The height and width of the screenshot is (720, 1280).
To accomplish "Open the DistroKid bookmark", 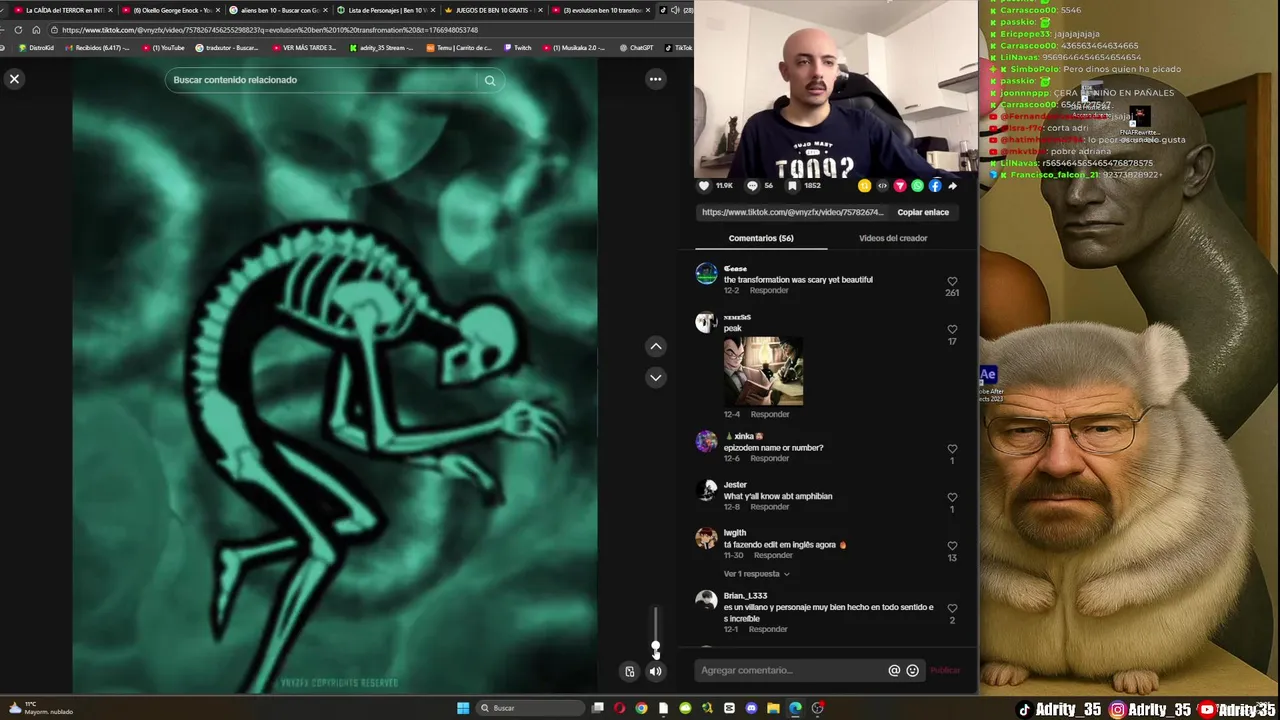I will point(36,48).
